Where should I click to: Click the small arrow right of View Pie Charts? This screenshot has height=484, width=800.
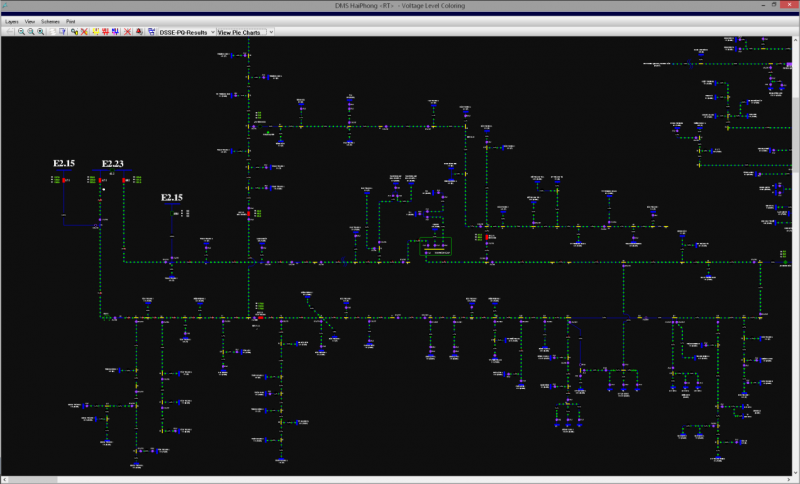click(x=271, y=32)
